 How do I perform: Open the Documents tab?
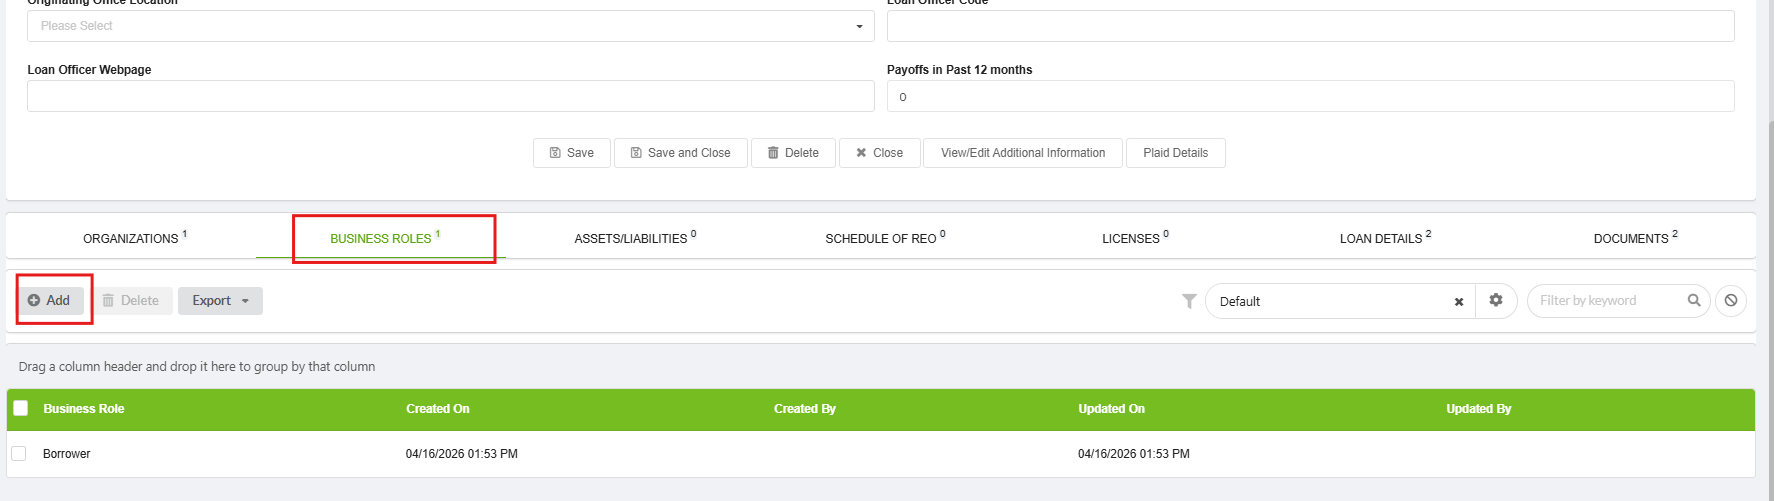1635,238
